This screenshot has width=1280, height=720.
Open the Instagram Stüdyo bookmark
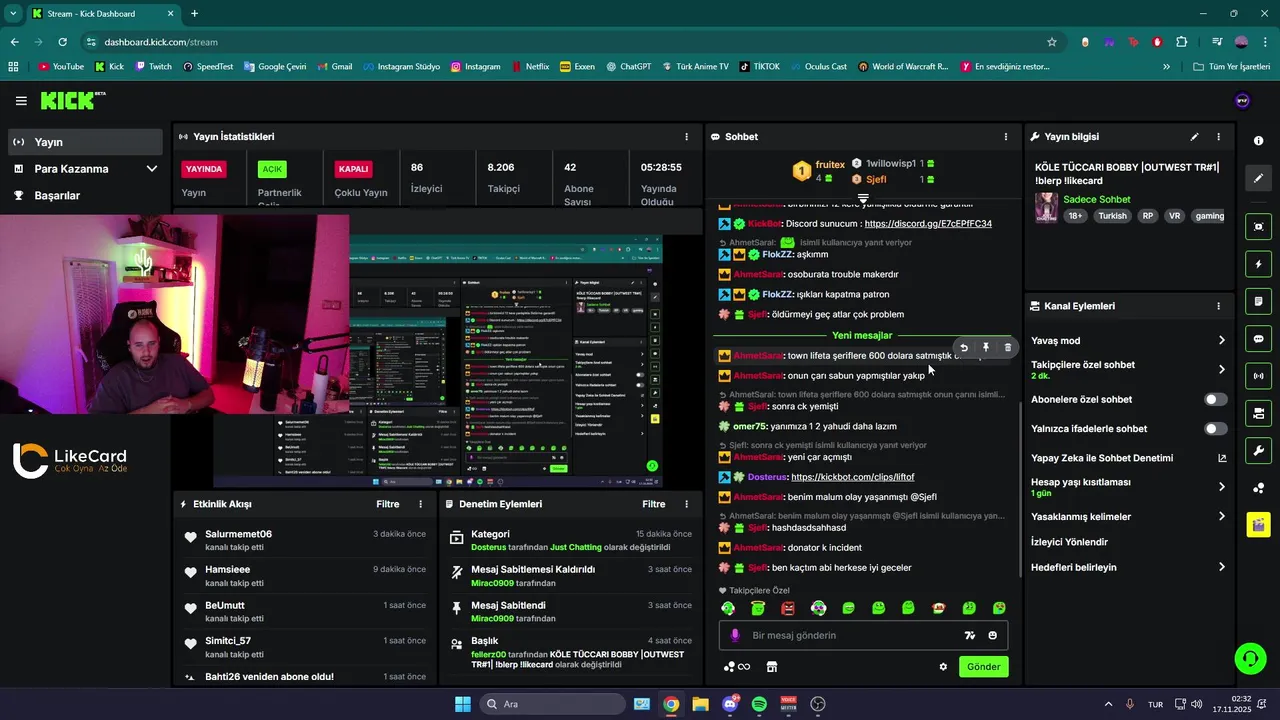pyautogui.click(x=401, y=67)
